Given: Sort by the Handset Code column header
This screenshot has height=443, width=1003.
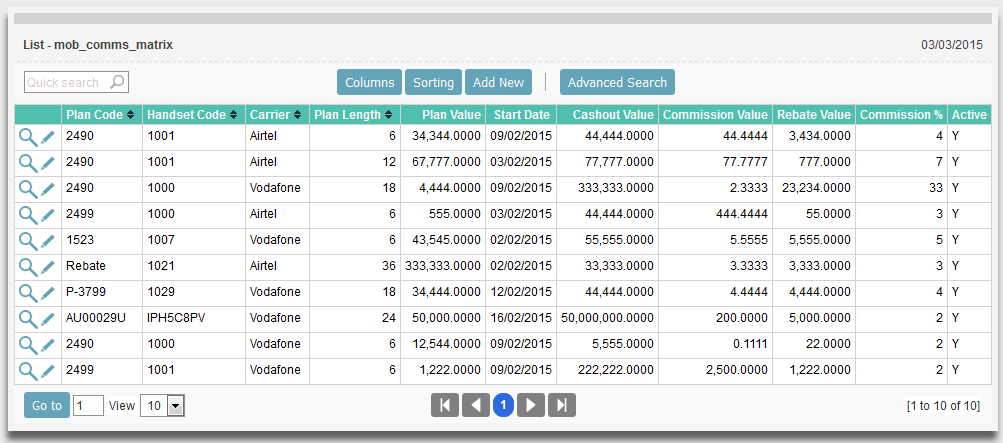Looking at the screenshot, I should (x=192, y=115).
